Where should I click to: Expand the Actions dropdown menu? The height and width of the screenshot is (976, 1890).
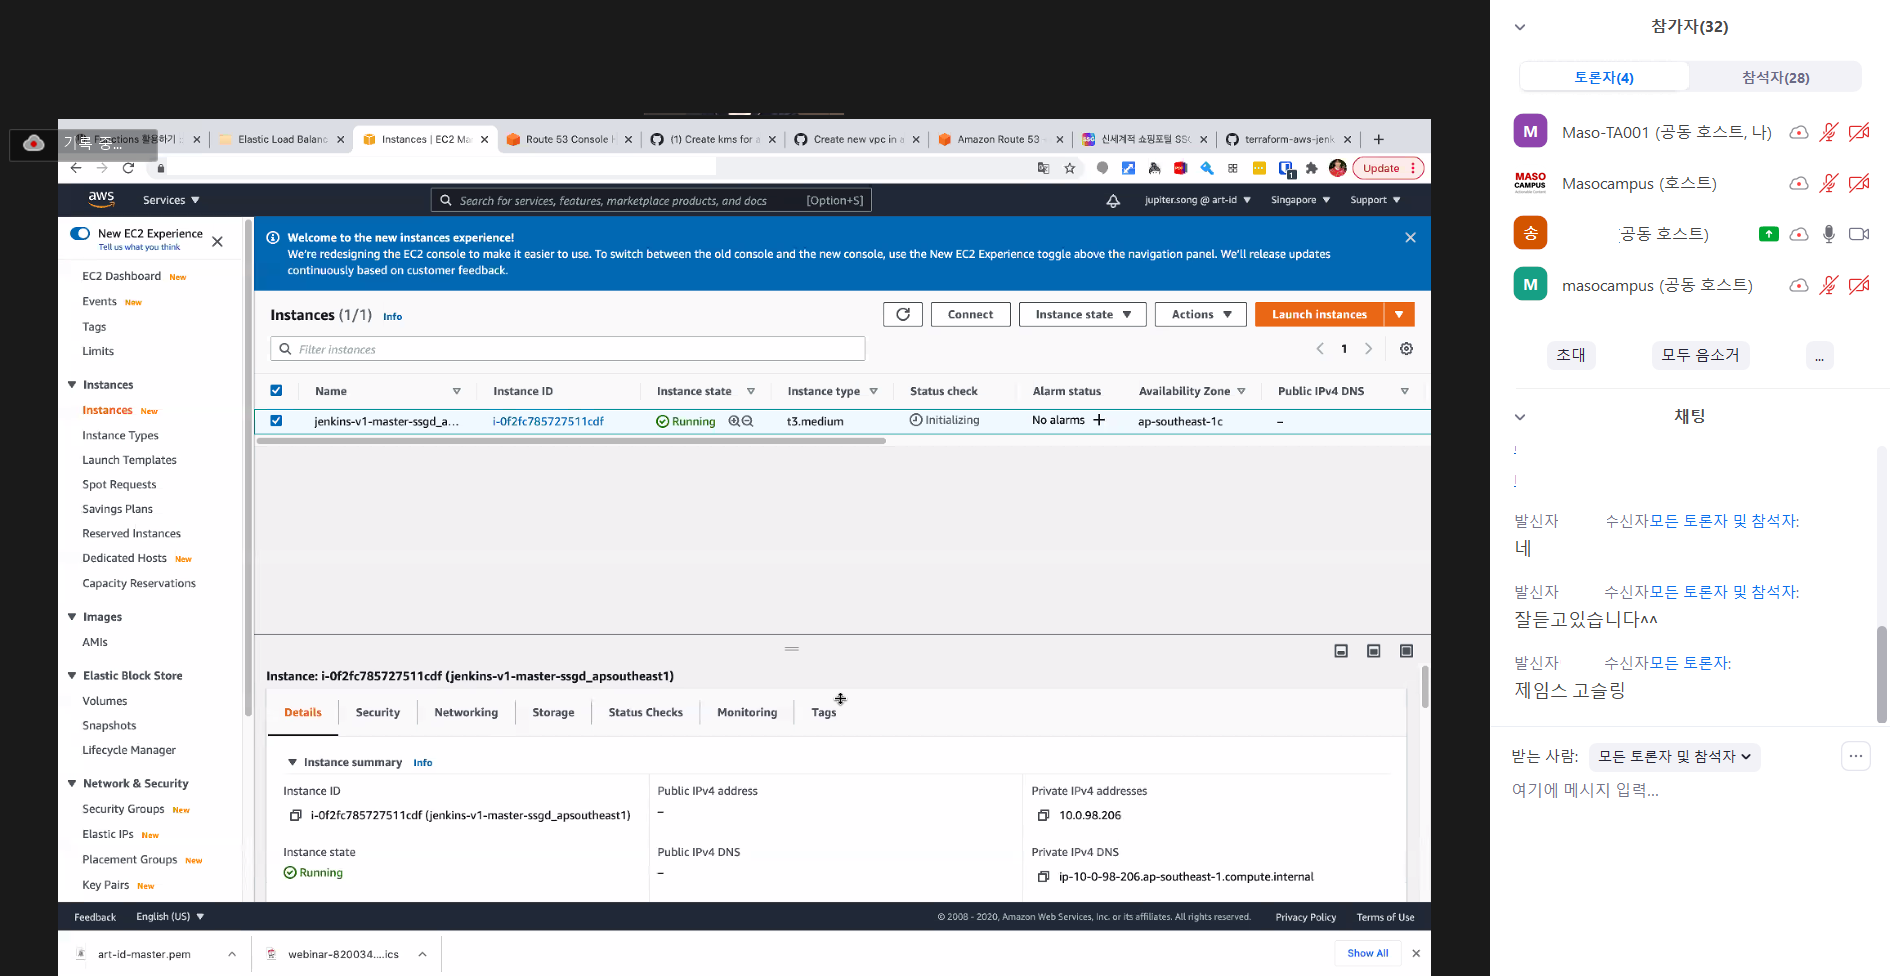tap(1200, 315)
